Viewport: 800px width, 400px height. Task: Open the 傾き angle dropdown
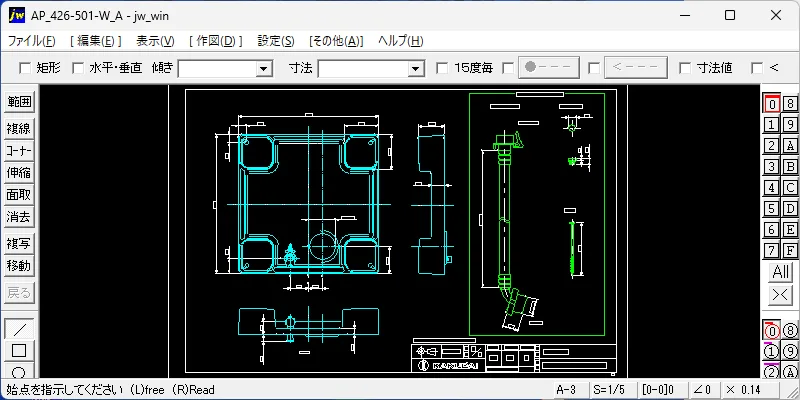click(x=264, y=68)
